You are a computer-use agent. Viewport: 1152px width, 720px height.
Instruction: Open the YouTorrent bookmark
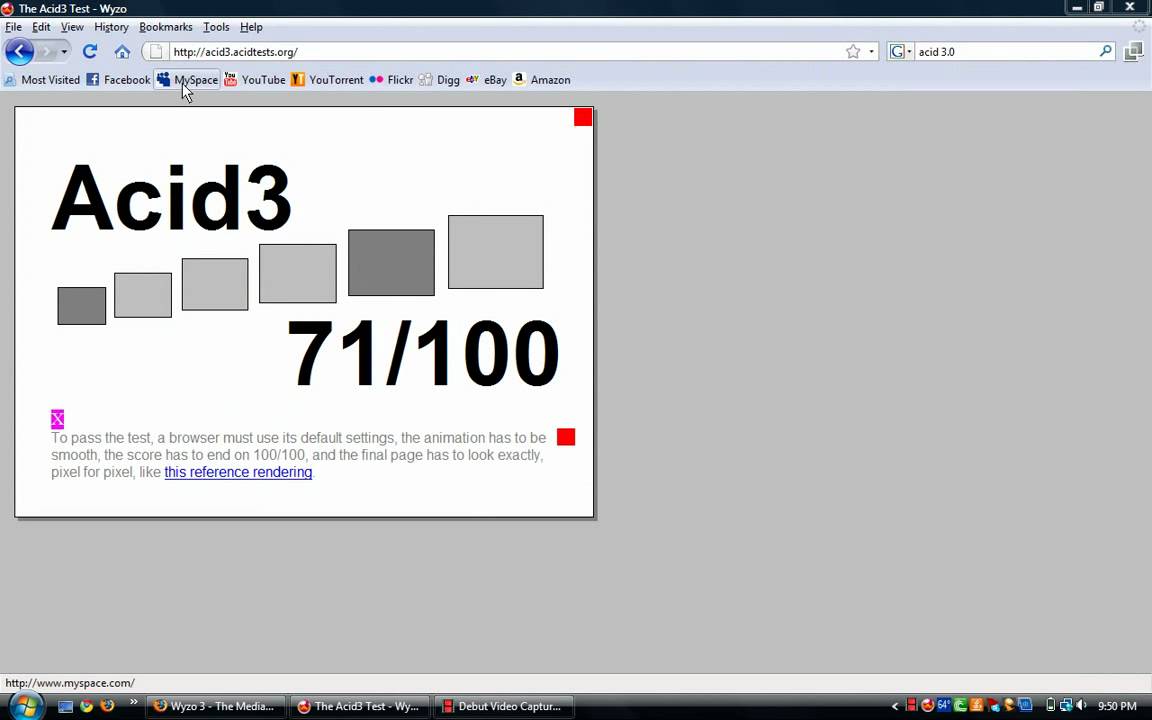click(x=327, y=80)
